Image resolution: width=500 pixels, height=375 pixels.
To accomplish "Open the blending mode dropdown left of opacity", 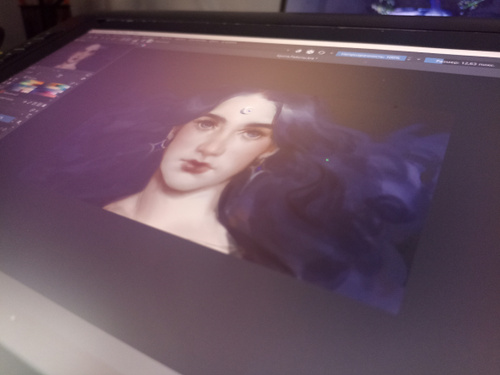I will (x=296, y=57).
